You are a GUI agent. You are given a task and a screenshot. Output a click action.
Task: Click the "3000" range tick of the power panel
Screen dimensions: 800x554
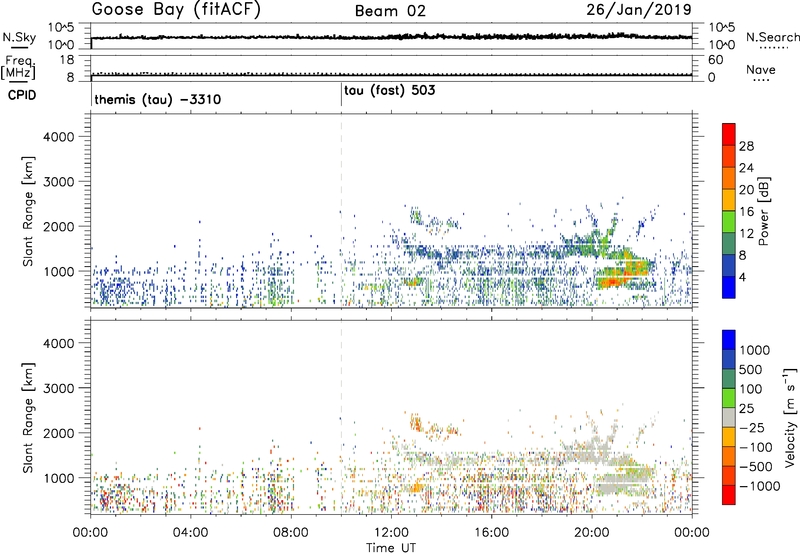(59, 182)
